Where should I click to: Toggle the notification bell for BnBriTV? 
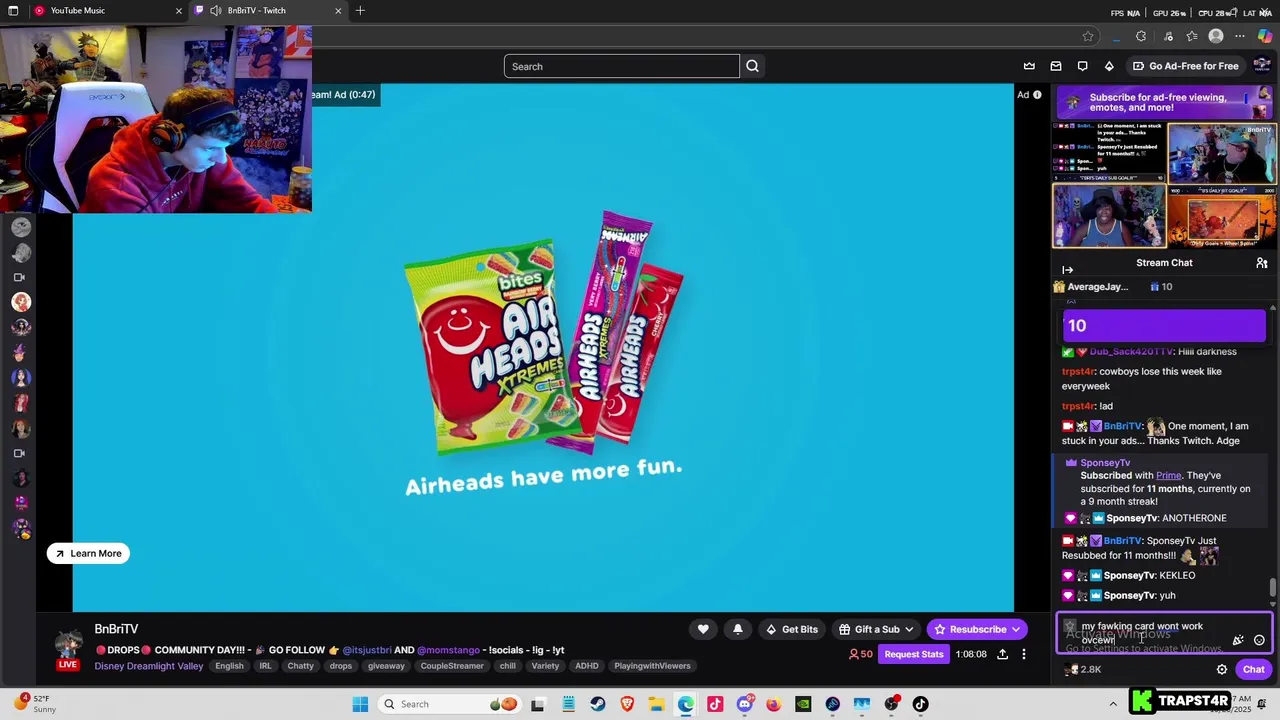tap(738, 629)
